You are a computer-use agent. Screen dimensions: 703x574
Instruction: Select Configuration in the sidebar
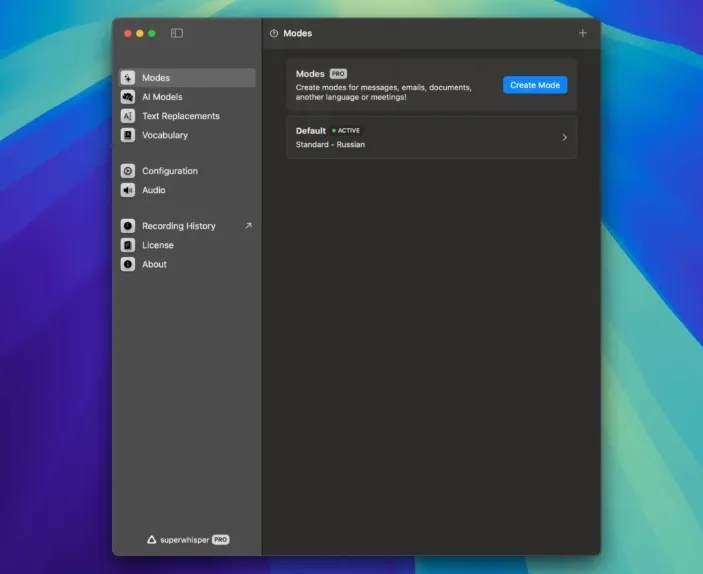170,171
